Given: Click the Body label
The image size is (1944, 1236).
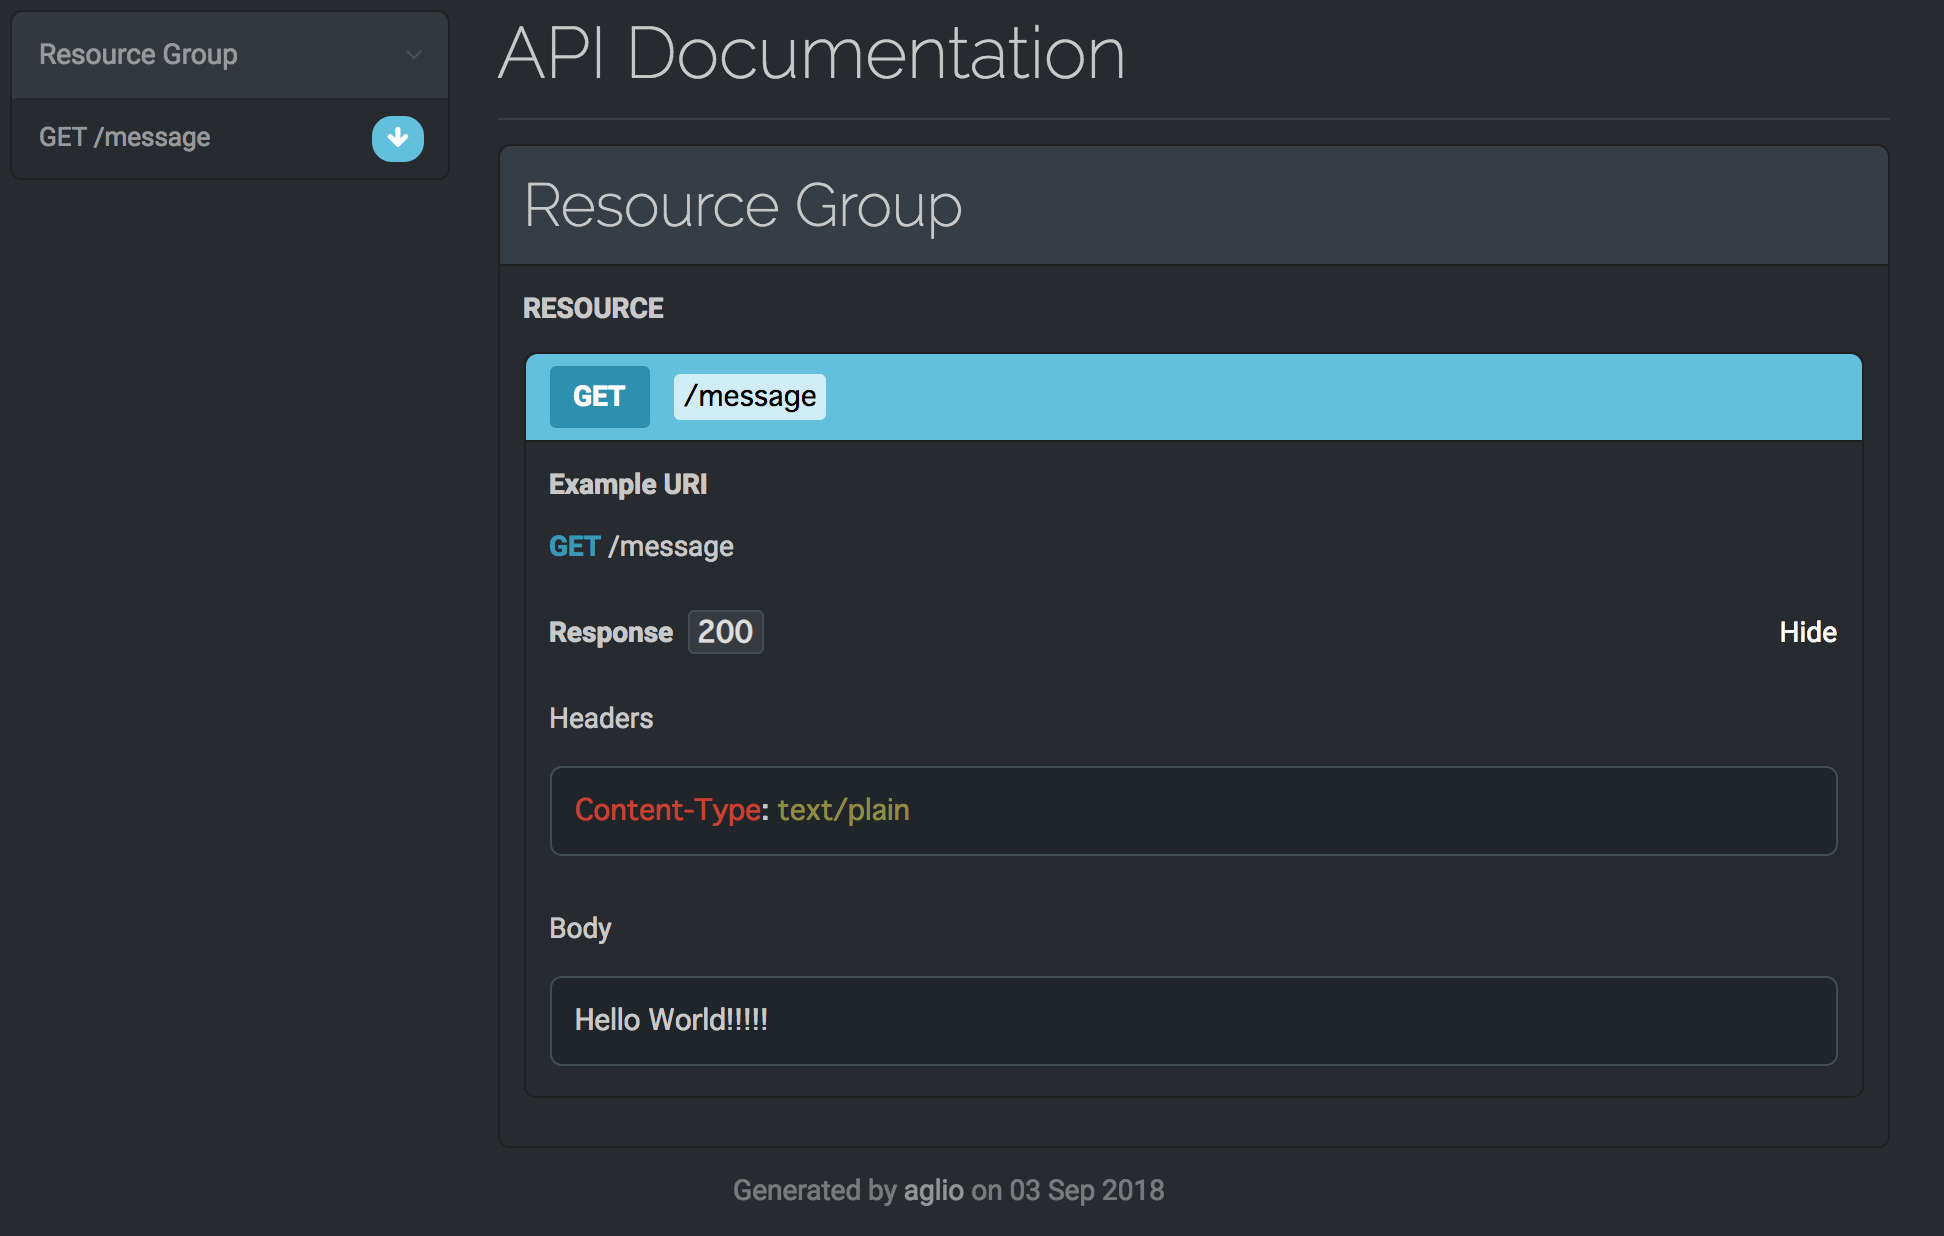Looking at the screenshot, I should click(x=580, y=928).
